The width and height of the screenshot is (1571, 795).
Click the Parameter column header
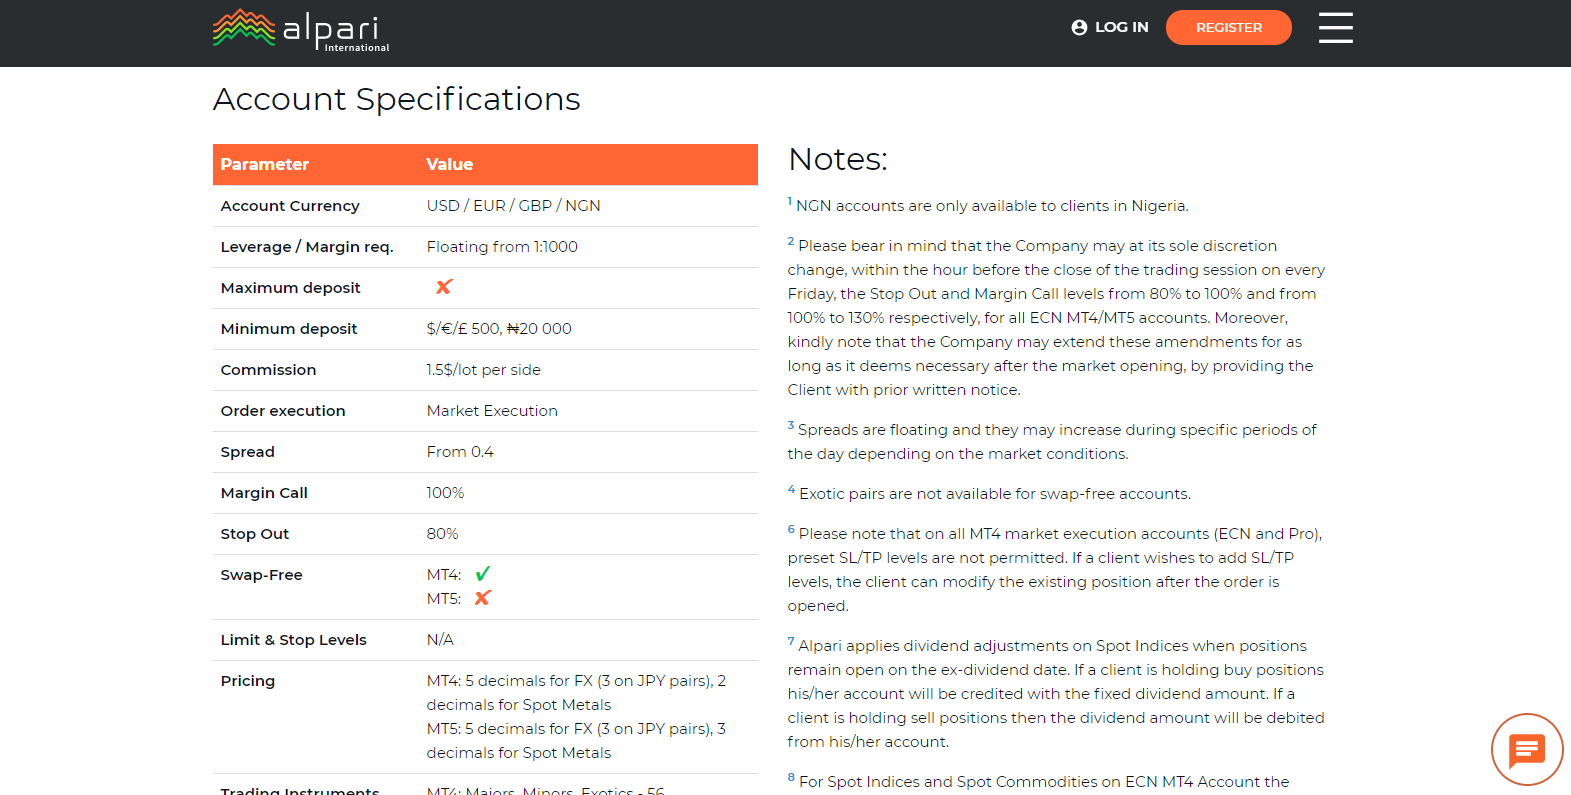(265, 165)
